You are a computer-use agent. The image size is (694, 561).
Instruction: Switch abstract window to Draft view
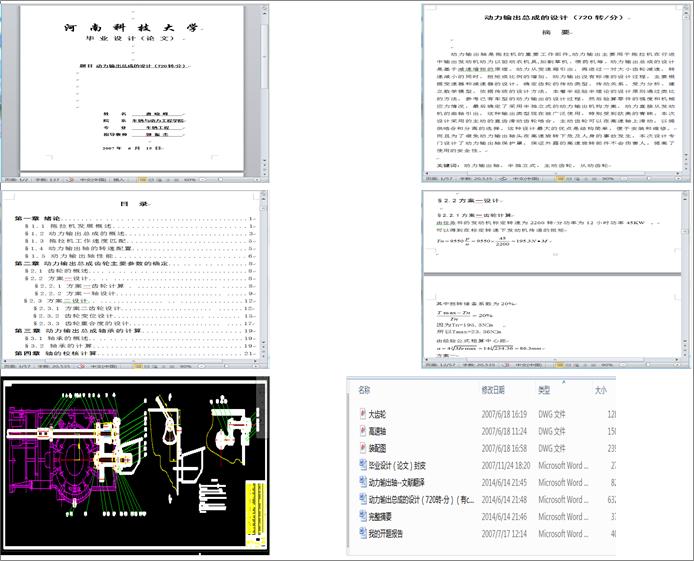(594, 179)
